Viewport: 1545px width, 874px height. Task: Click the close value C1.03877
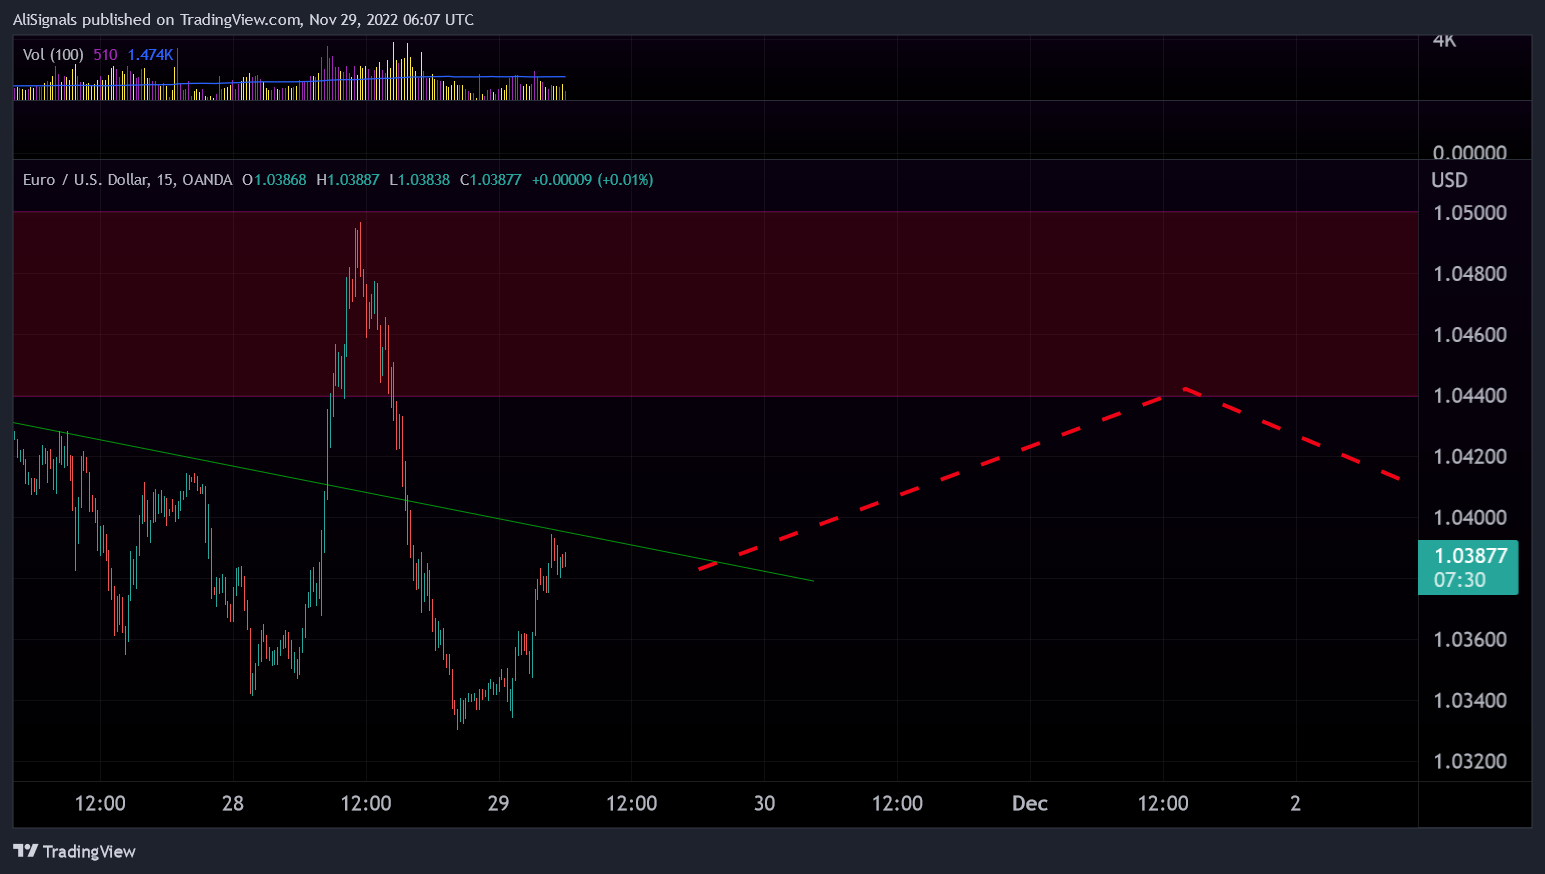pos(490,180)
